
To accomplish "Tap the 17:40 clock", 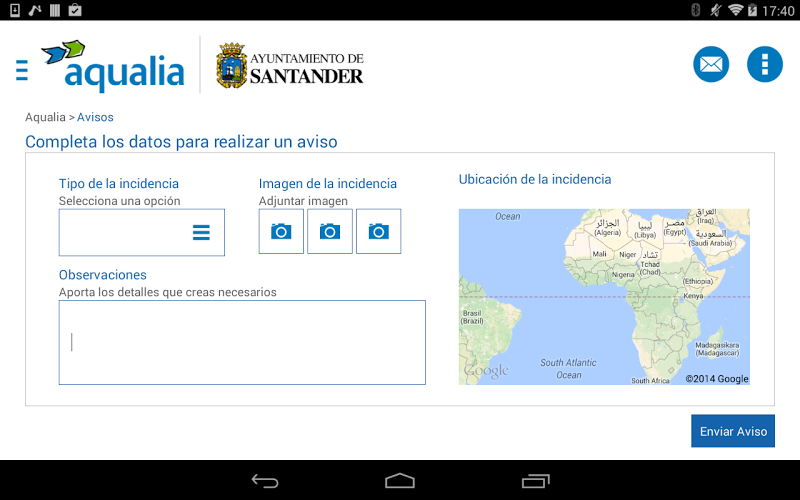I will [x=778, y=10].
